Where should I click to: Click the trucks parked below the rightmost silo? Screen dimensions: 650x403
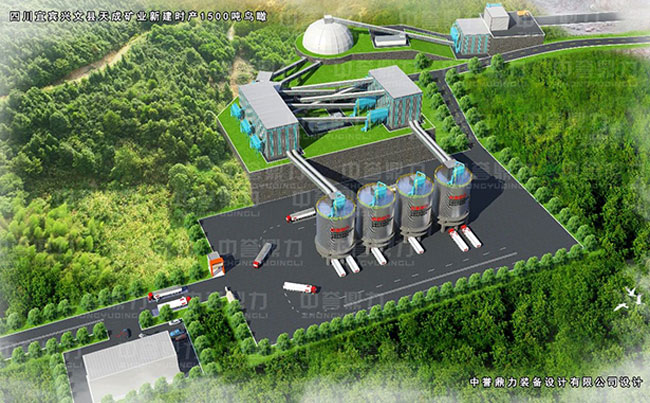point(464,237)
